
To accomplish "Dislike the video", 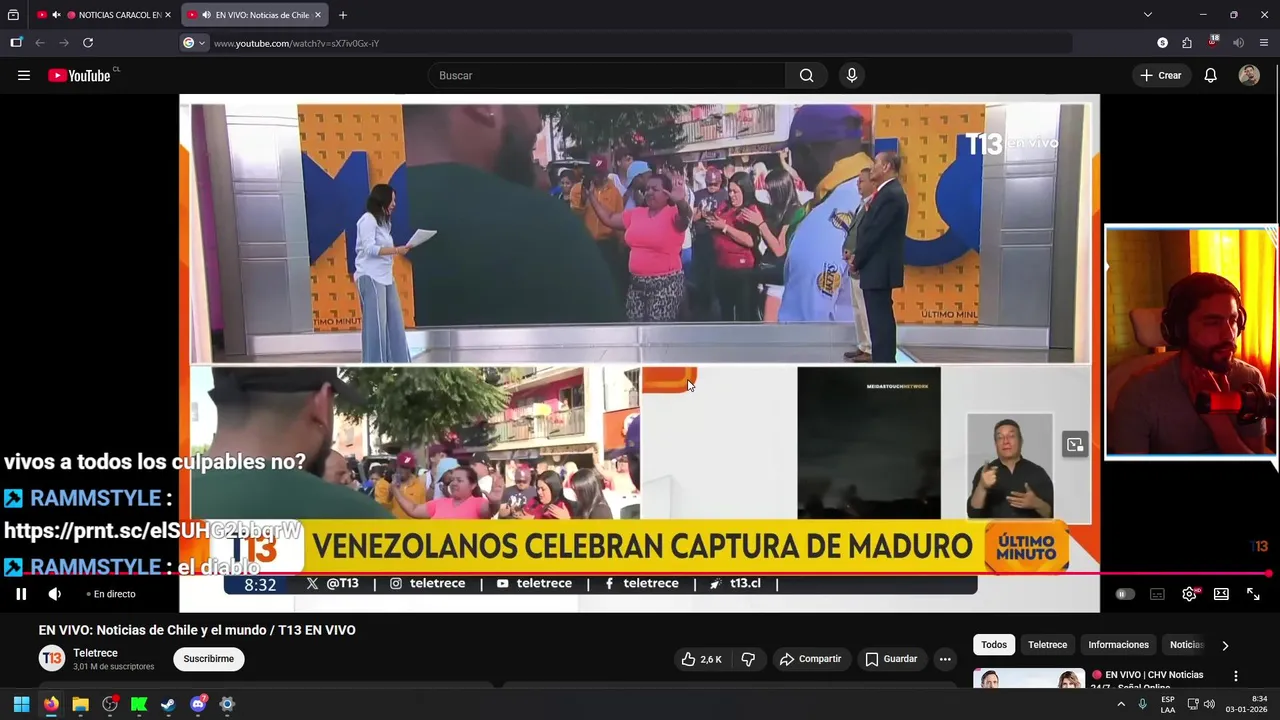I will point(748,659).
